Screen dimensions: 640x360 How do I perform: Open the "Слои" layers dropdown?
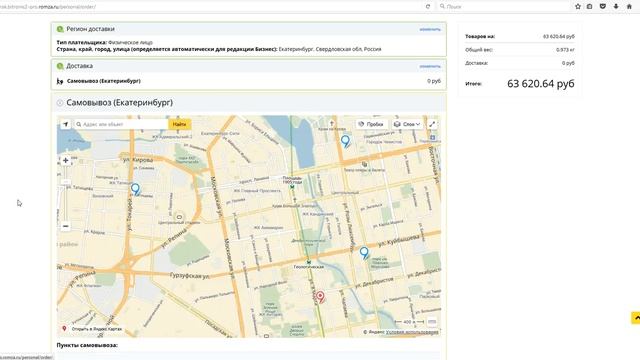pyautogui.click(x=407, y=124)
